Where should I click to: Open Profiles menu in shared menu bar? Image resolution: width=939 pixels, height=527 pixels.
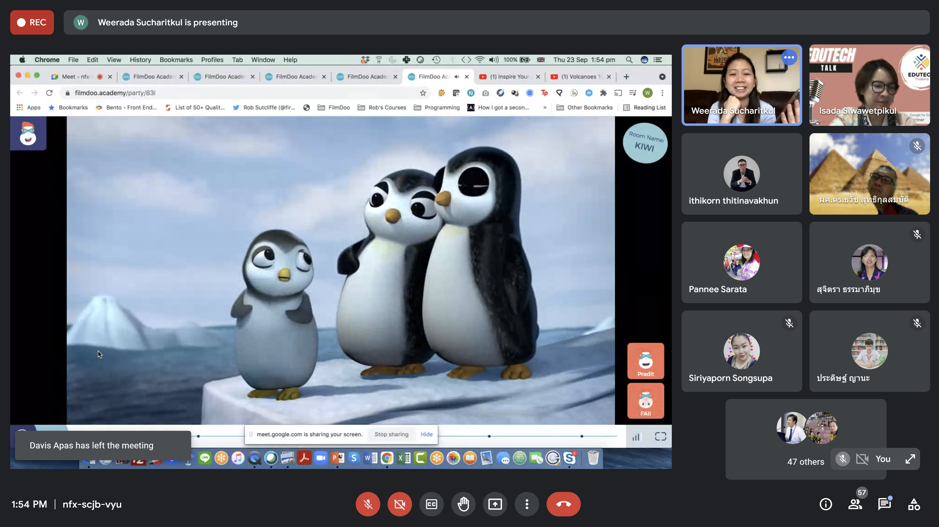pyautogui.click(x=212, y=60)
